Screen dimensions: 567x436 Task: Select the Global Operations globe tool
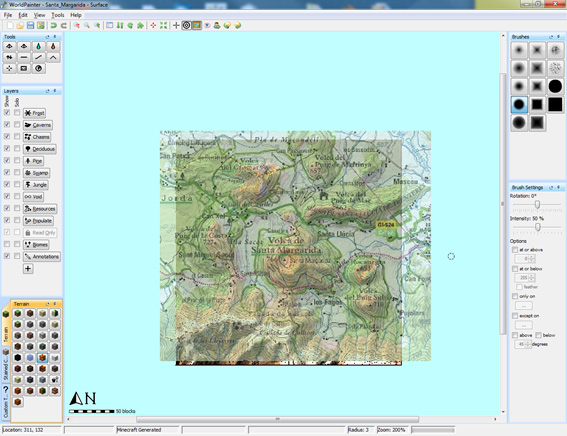39,68
